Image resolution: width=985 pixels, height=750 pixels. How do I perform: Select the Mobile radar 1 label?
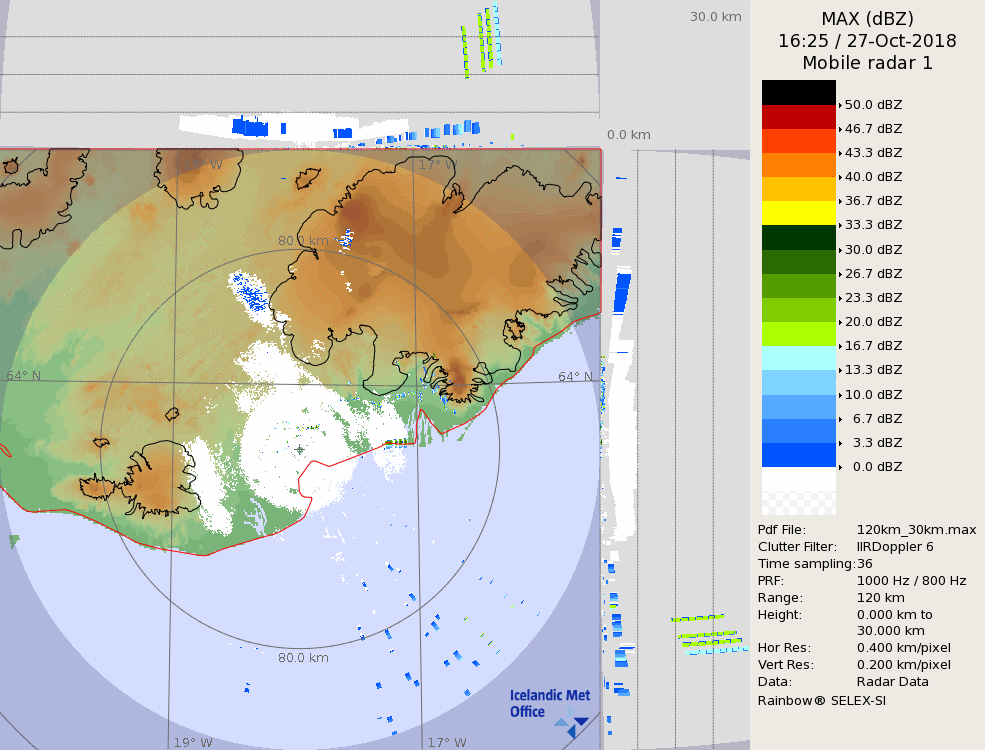(867, 63)
